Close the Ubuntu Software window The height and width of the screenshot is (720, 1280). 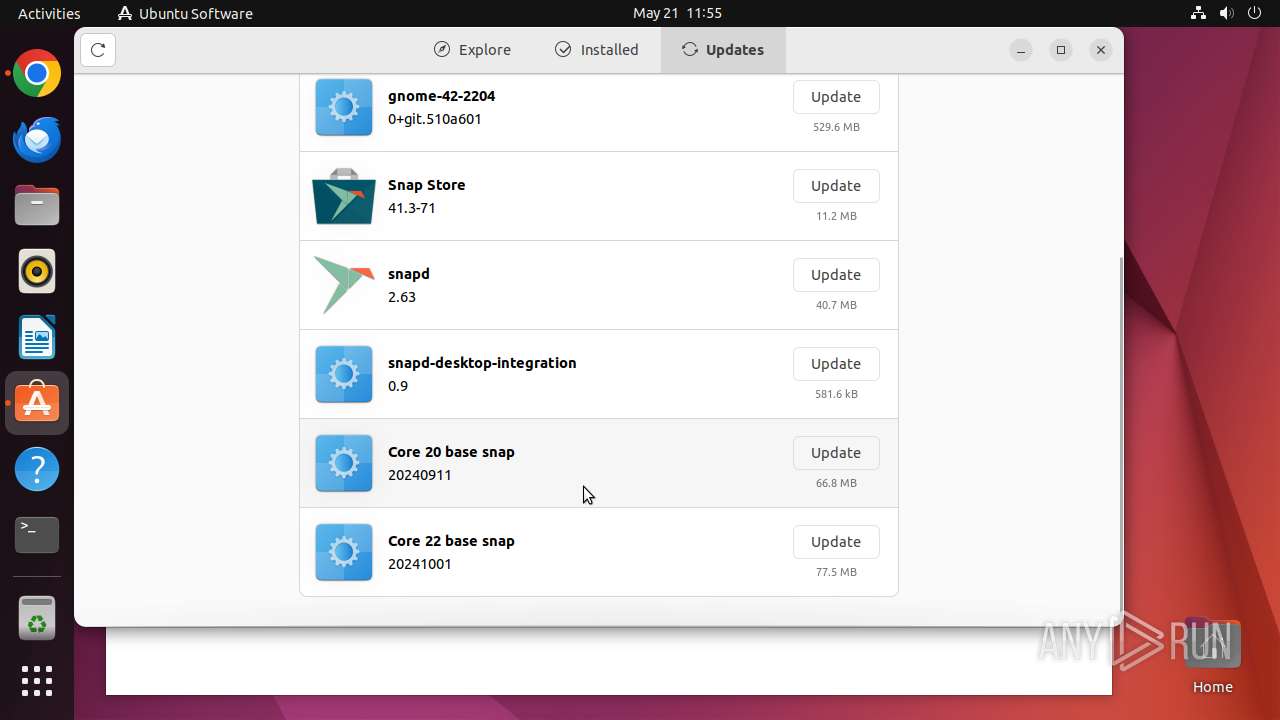coord(1101,50)
